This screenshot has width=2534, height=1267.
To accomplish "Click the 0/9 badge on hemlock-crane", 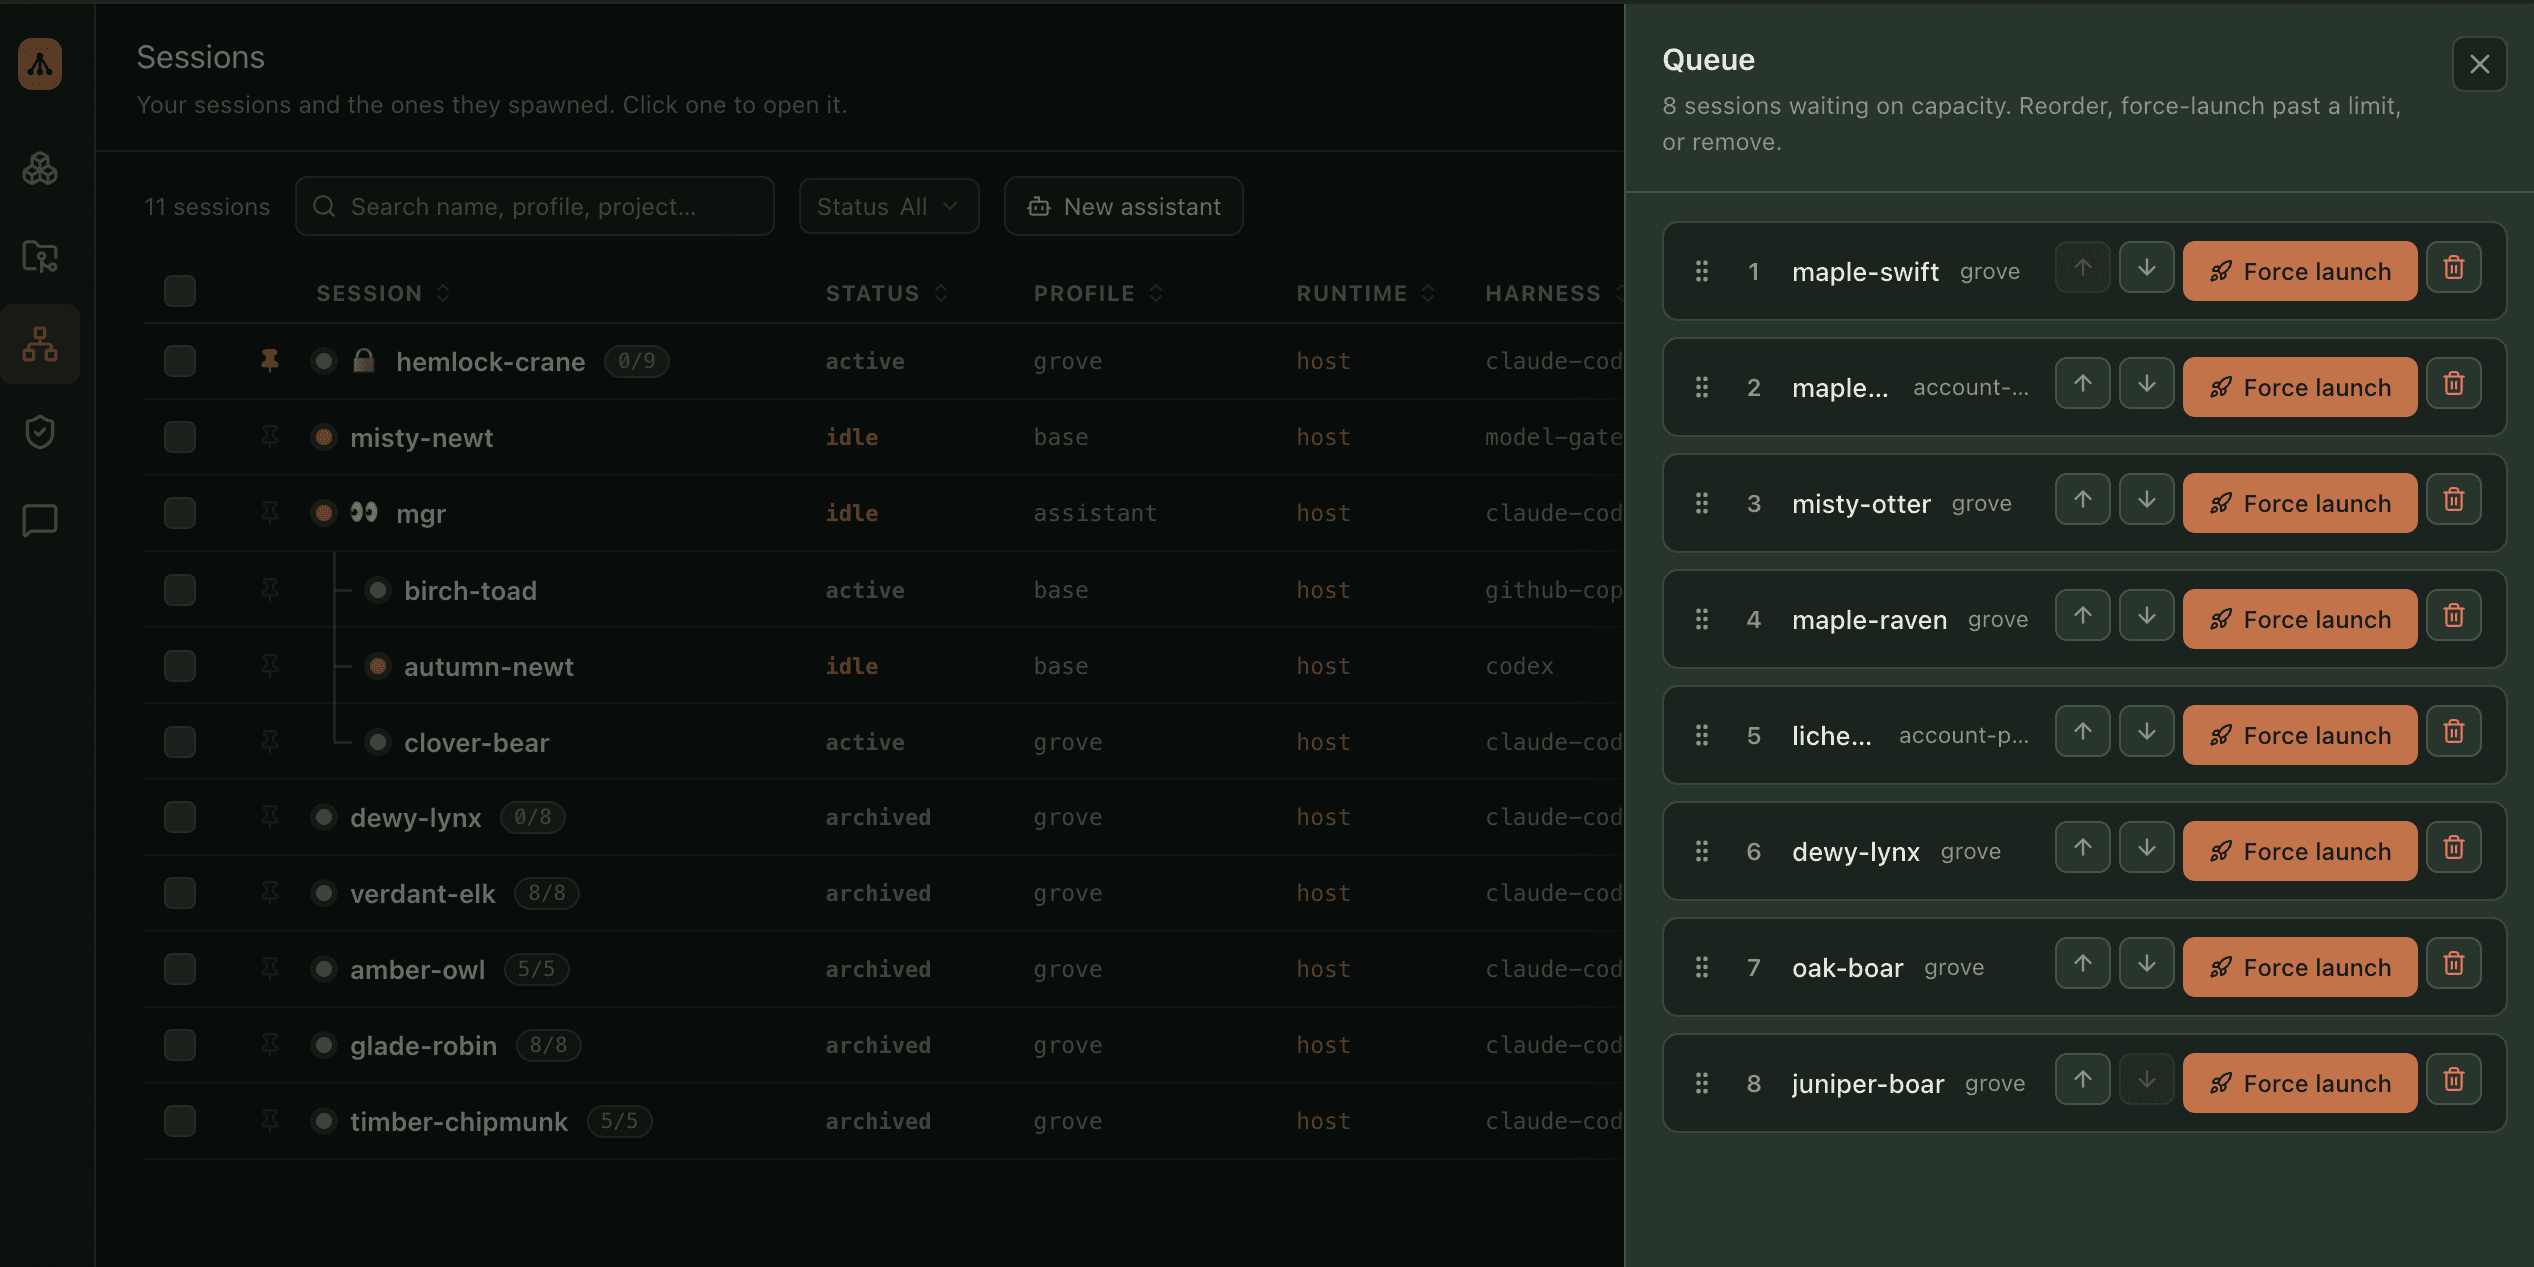I will tap(636, 361).
